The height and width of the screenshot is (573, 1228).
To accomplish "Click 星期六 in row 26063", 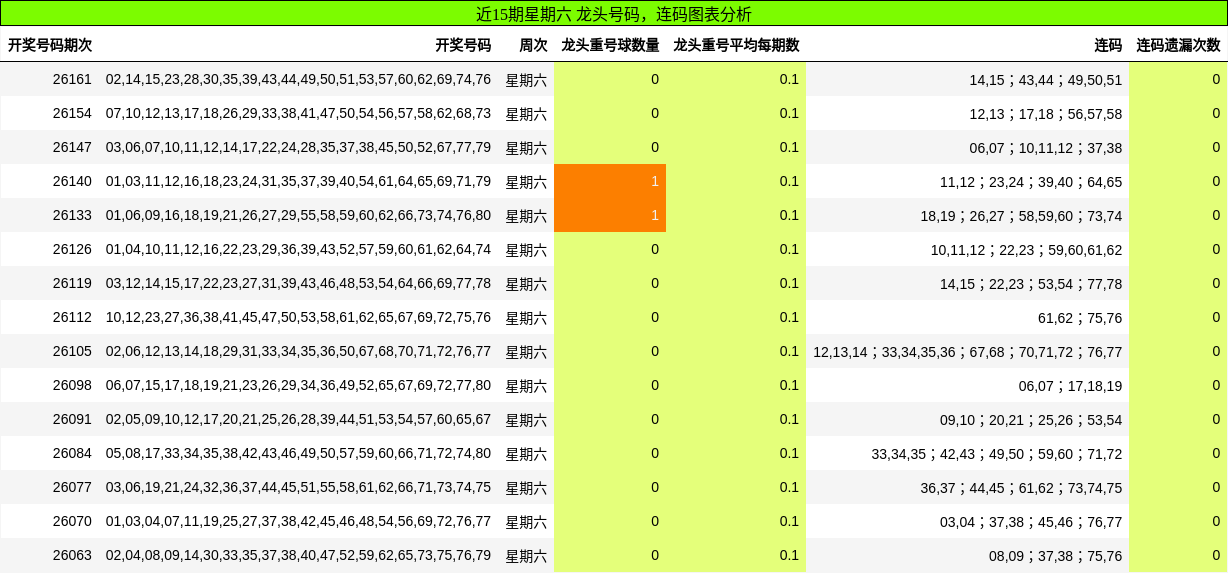I will (526, 556).
